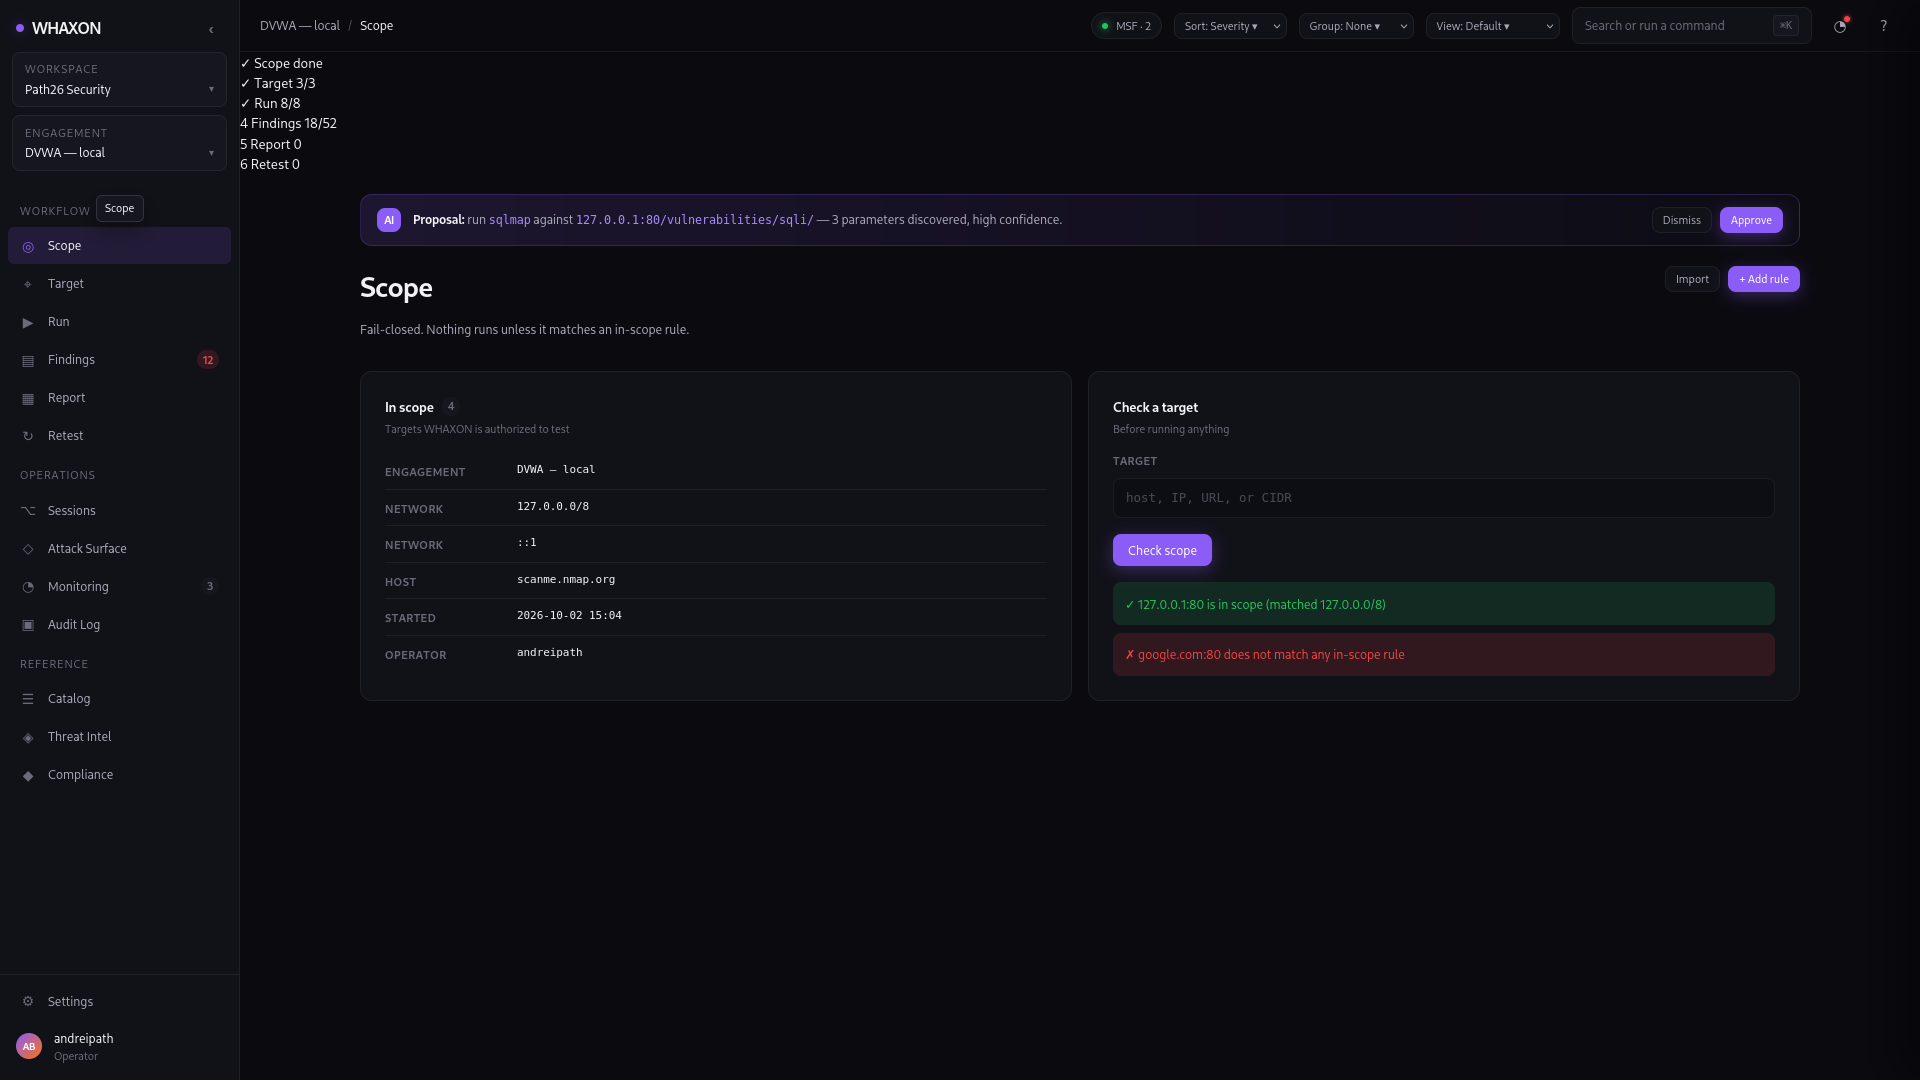
Task: Click the Attack Surface diamond icon
Action: [28, 549]
